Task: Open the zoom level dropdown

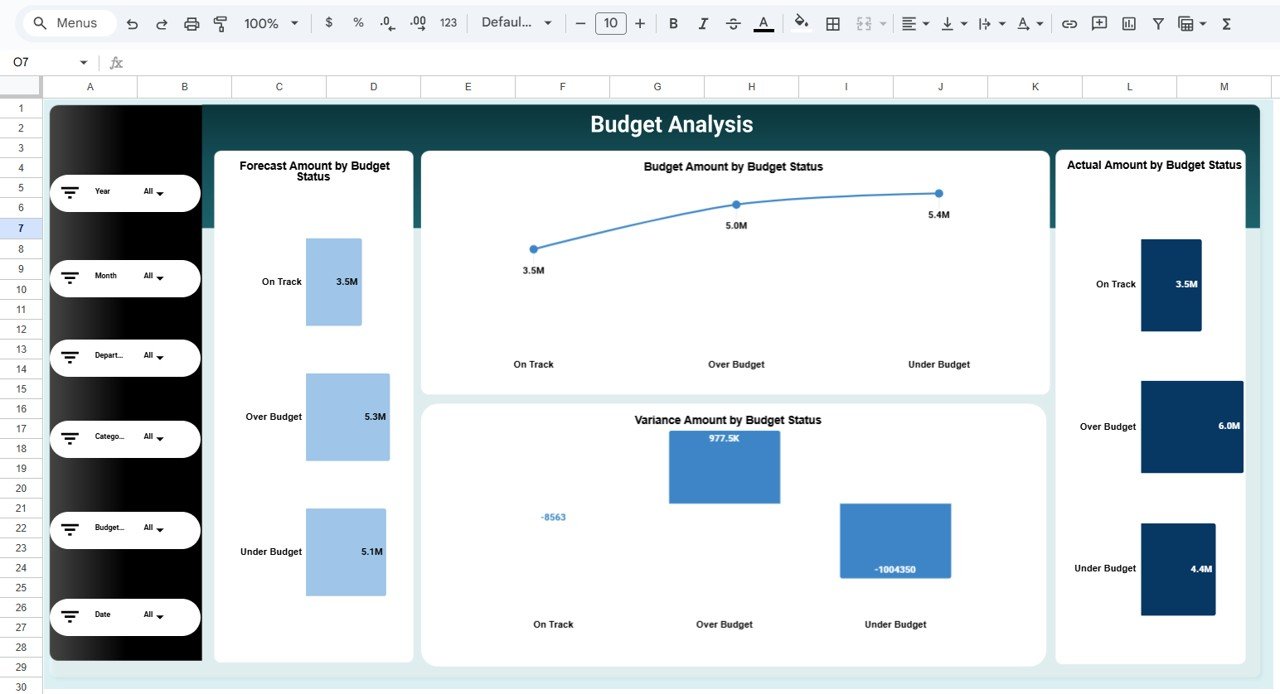Action: [x=271, y=23]
